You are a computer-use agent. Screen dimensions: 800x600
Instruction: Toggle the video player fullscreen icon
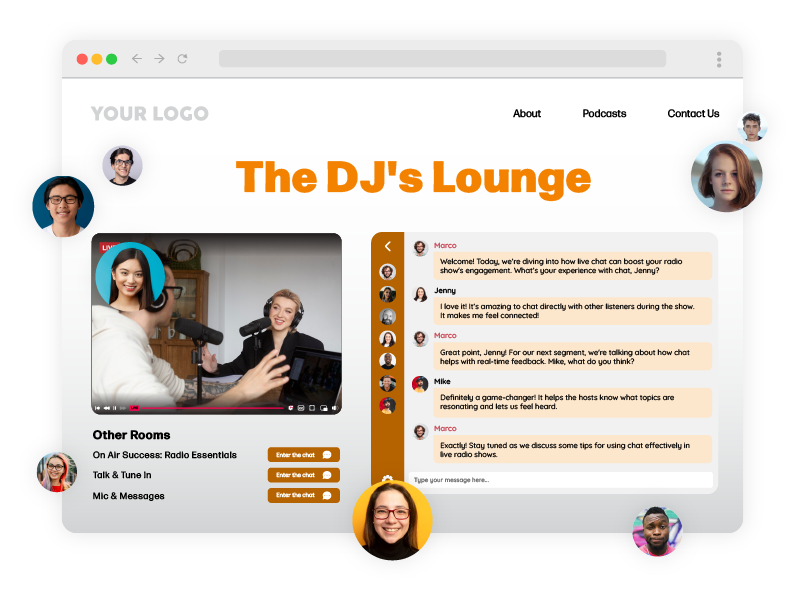[312, 408]
